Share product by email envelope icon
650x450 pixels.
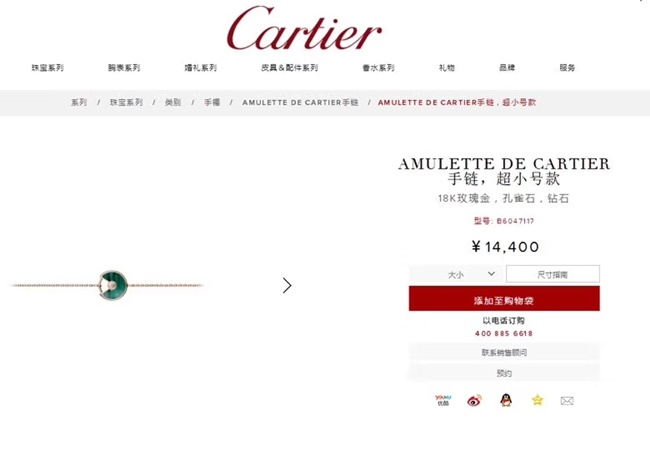coord(567,401)
